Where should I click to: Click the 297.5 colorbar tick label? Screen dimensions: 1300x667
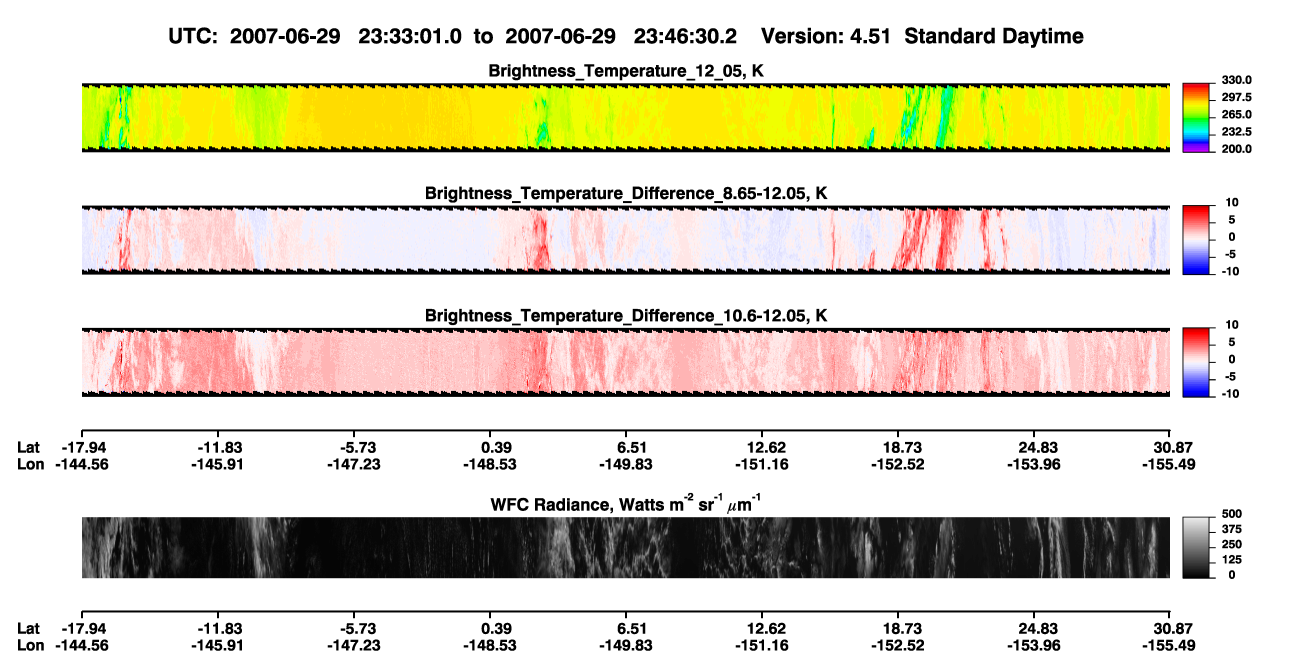click(x=1236, y=97)
